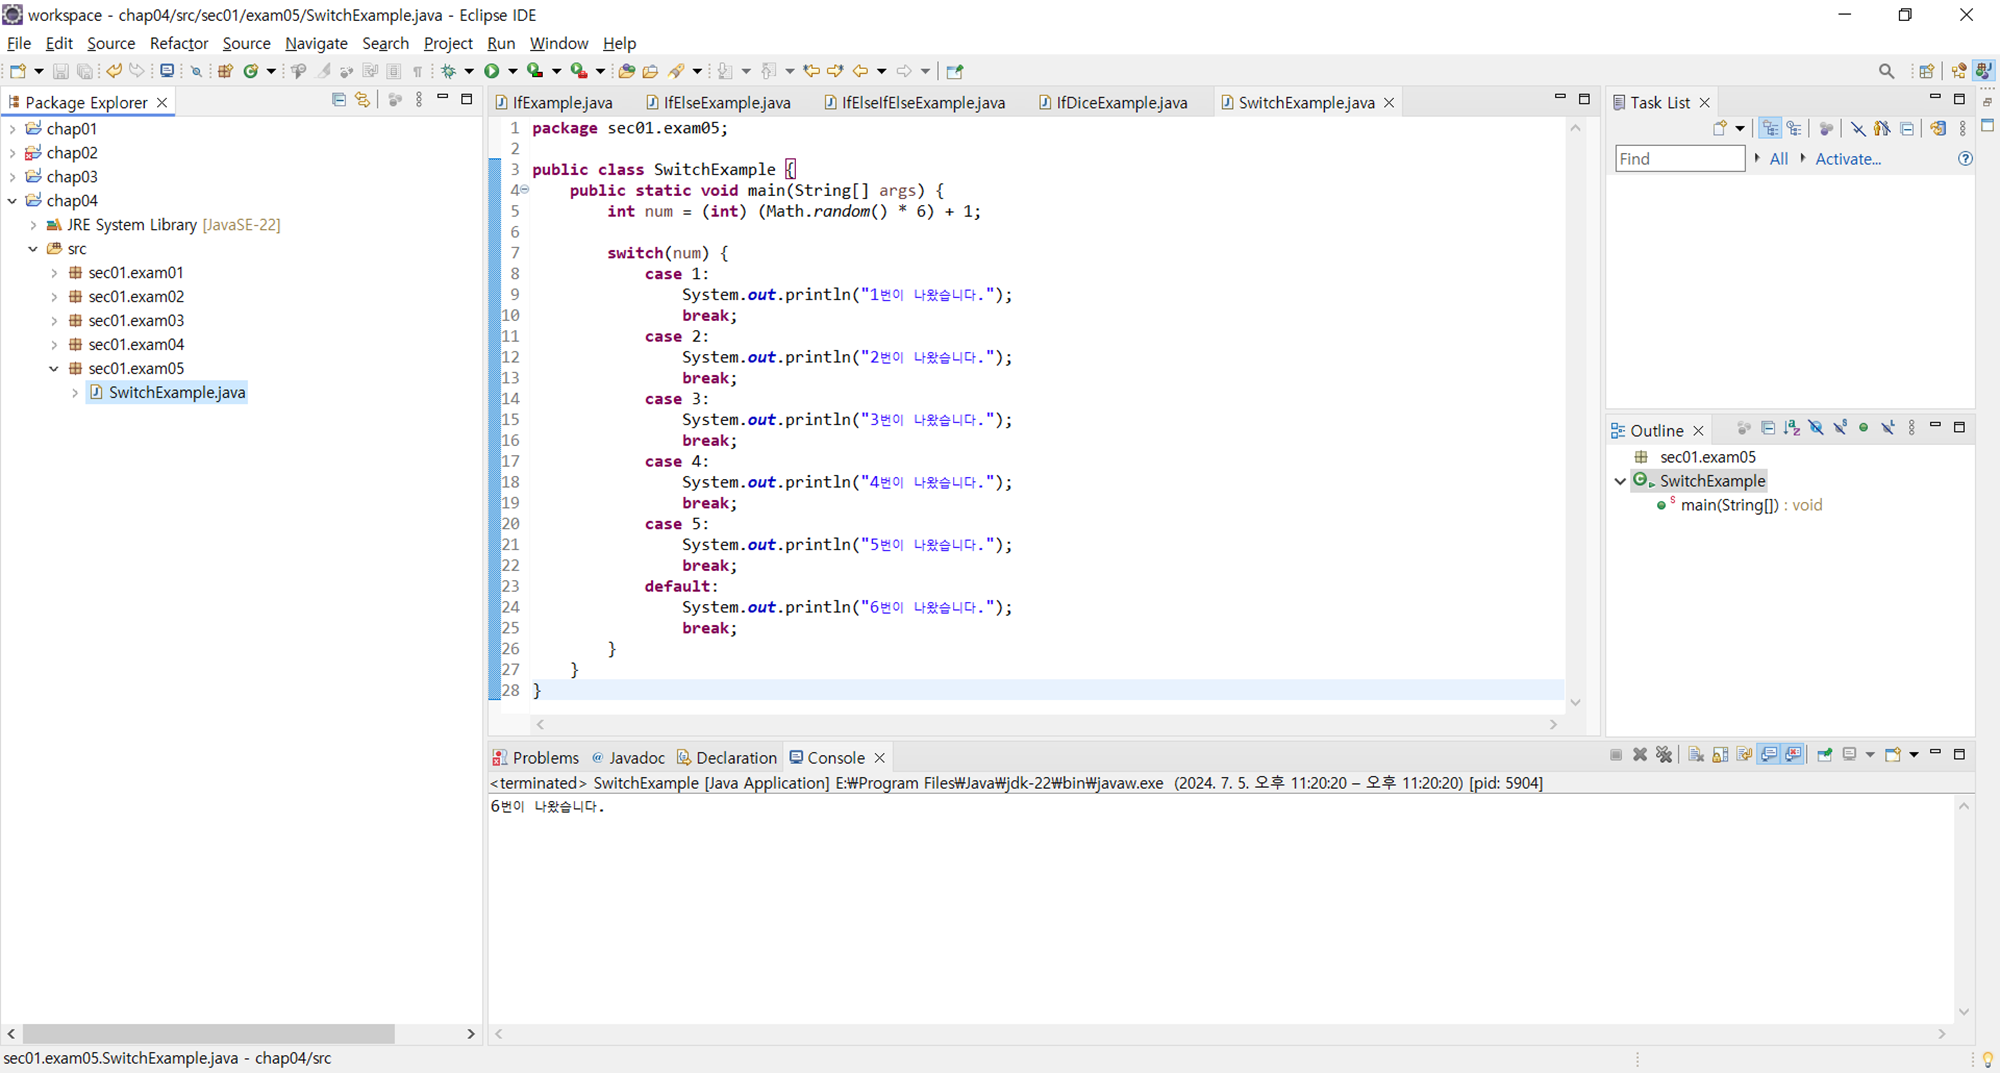The width and height of the screenshot is (2000, 1073).
Task: Open Type search icon in toolbar
Action: 627,71
